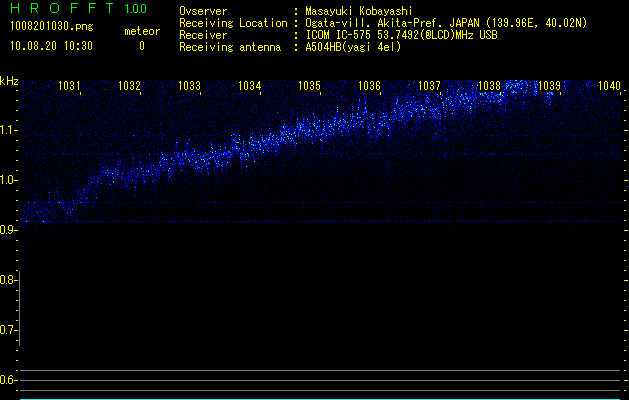Click the A504HB(yagi 4el) antenna text

(x=353, y=47)
